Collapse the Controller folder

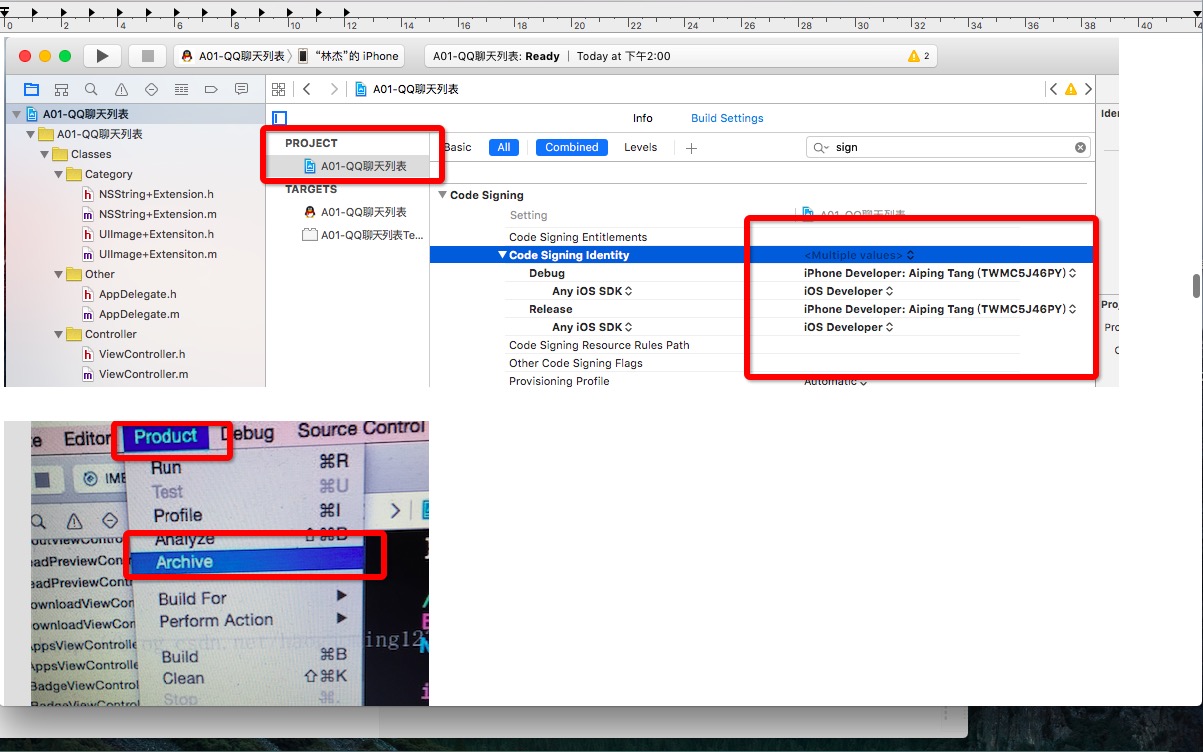[x=58, y=334]
